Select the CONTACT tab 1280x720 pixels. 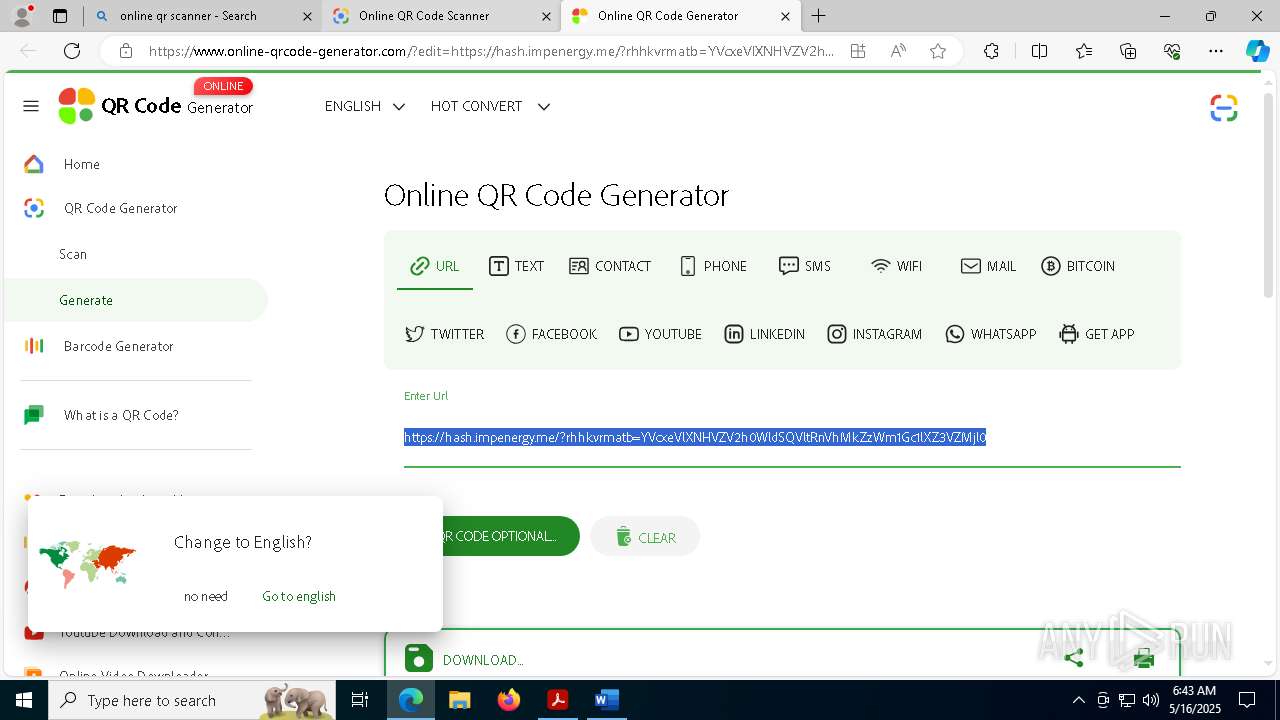(610, 266)
